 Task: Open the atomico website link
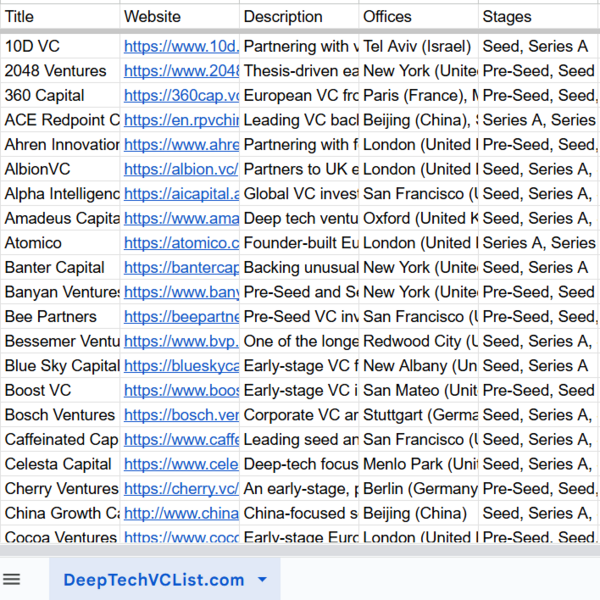pyautogui.click(x=181, y=243)
